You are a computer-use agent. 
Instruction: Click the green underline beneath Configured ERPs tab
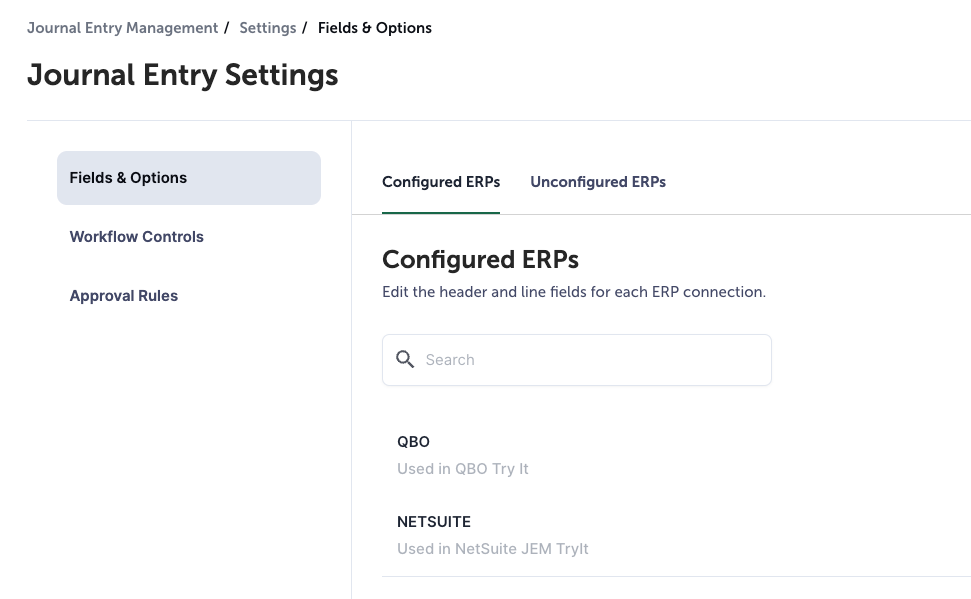pyautogui.click(x=441, y=213)
